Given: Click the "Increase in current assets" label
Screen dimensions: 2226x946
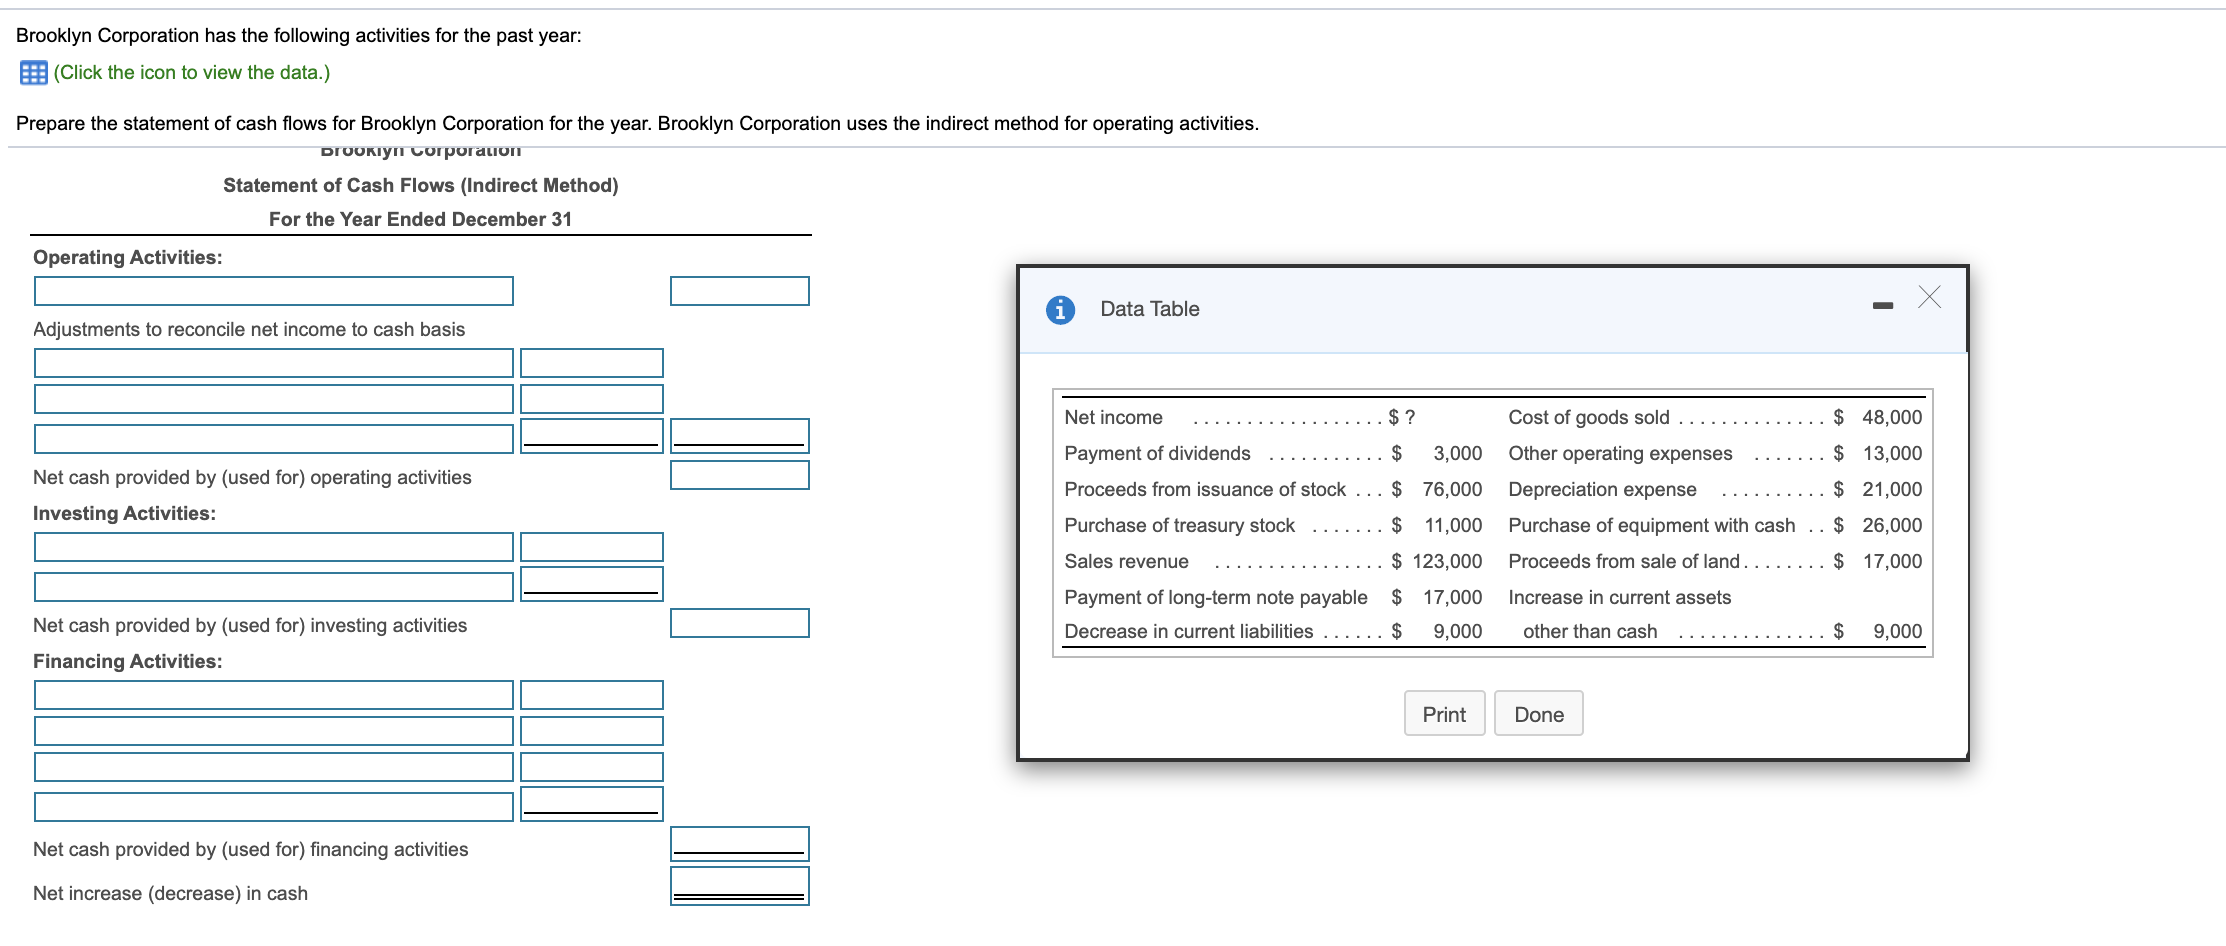Looking at the screenshot, I should coord(1620,597).
